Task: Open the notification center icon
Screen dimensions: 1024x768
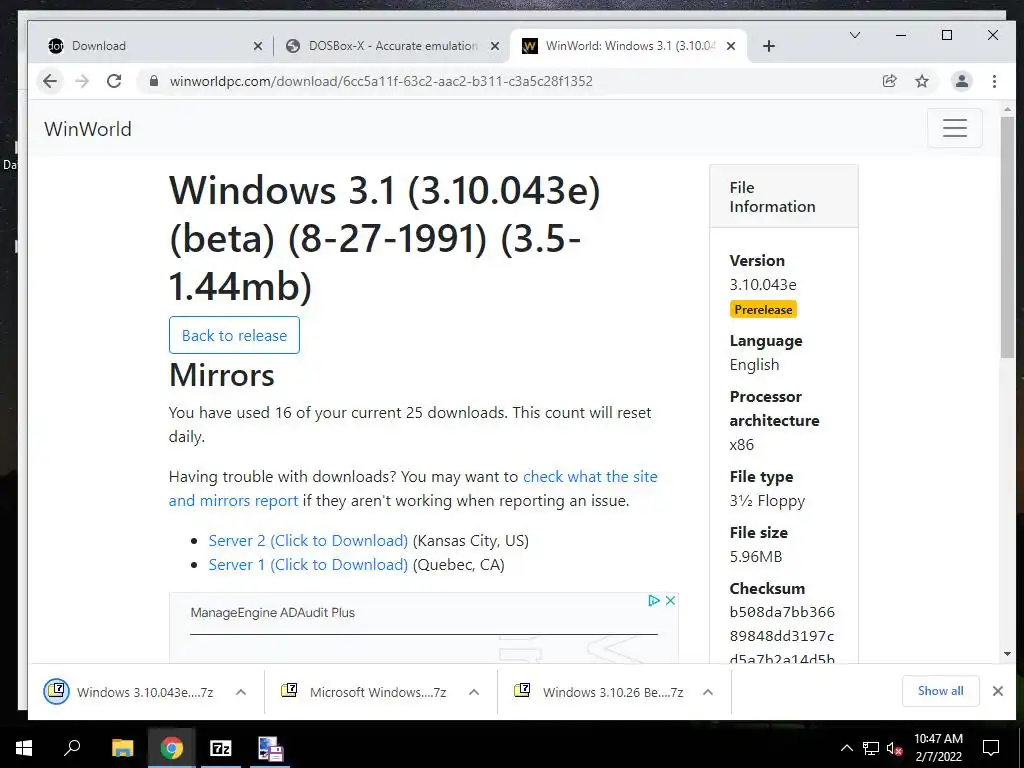Action: coord(991,748)
